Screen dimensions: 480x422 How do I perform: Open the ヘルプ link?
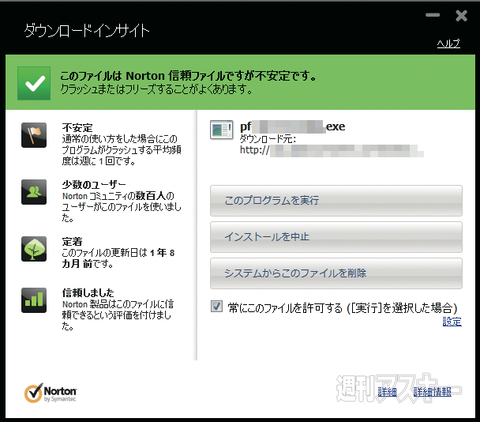449,44
